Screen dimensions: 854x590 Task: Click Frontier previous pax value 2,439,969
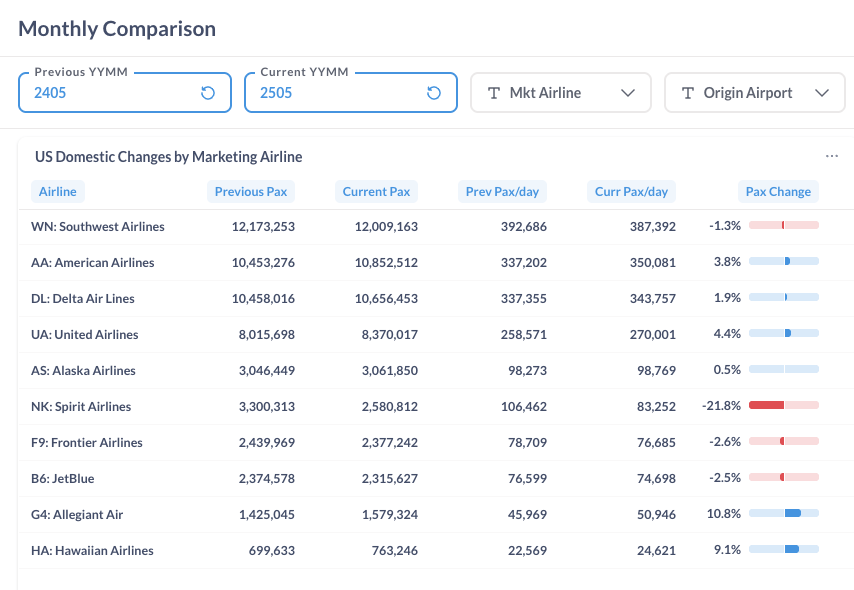coord(266,442)
